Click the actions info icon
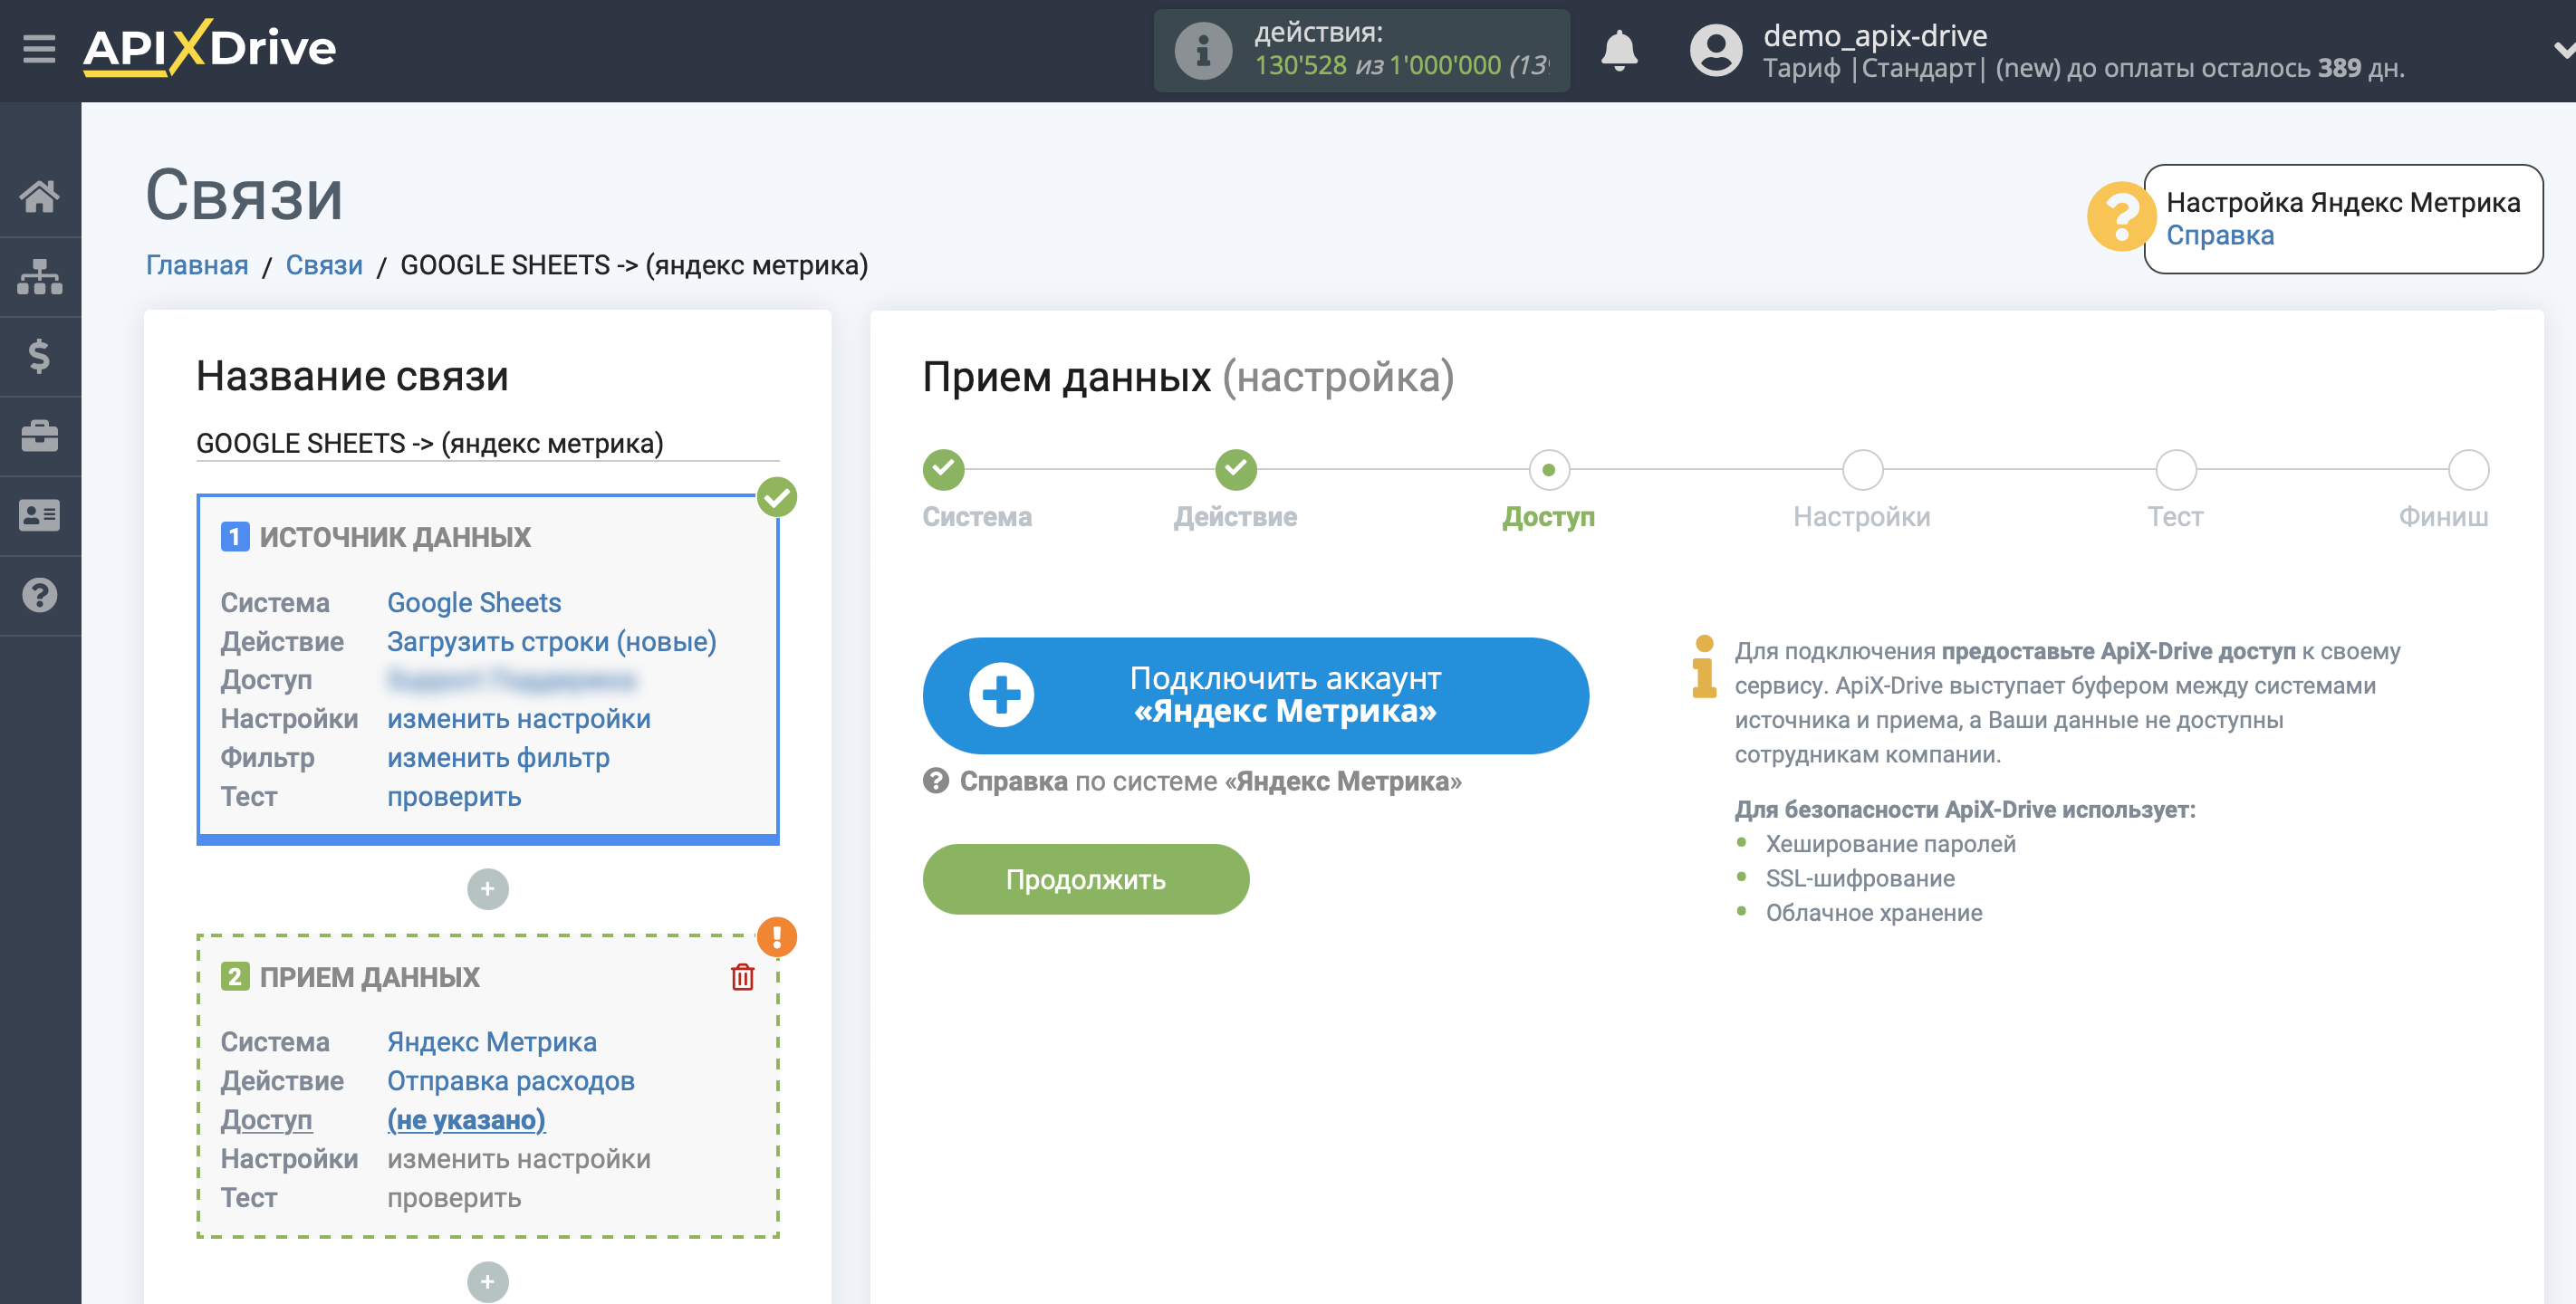The image size is (2576, 1304). (1202, 50)
